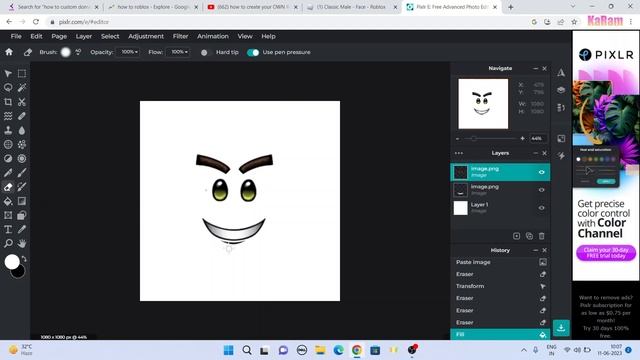Hide the unselected image.png layer
This screenshot has height=360, width=640.
coord(542,190)
